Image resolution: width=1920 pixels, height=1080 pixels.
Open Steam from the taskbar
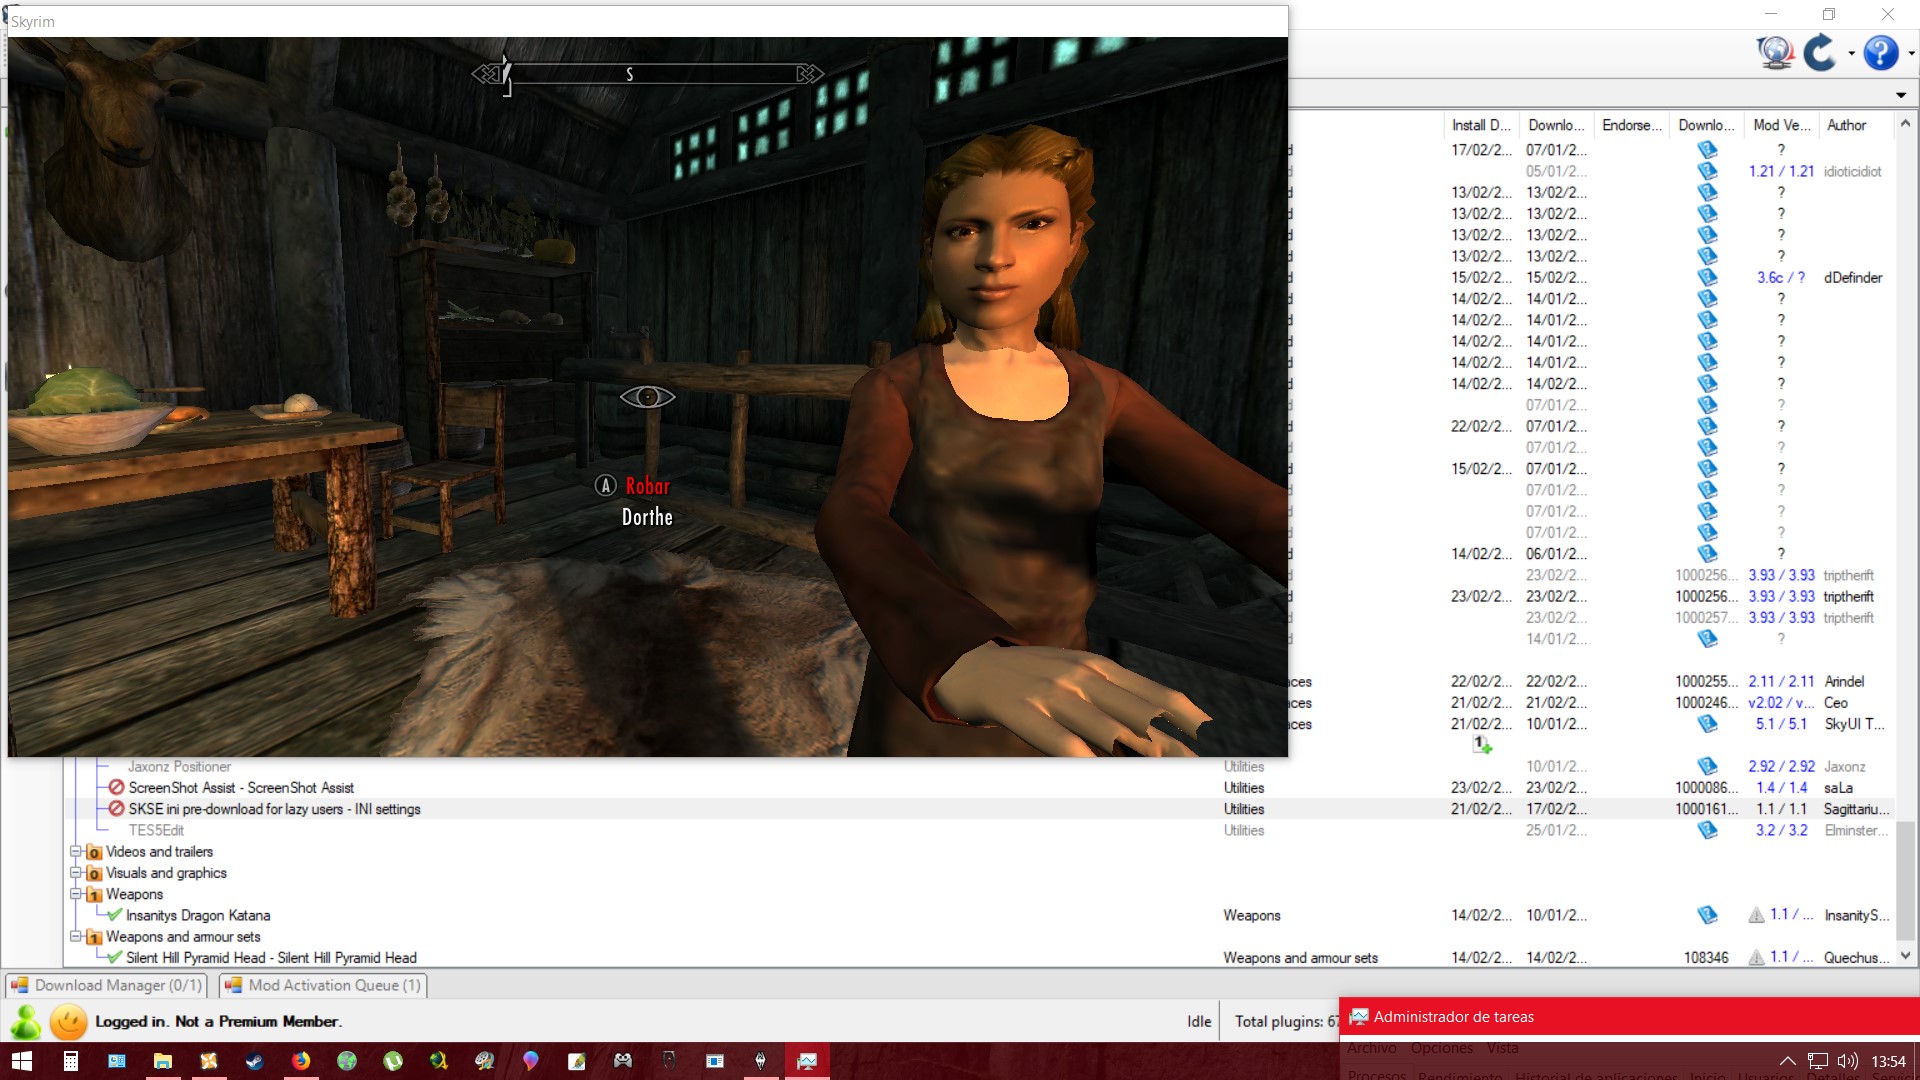pyautogui.click(x=255, y=1061)
